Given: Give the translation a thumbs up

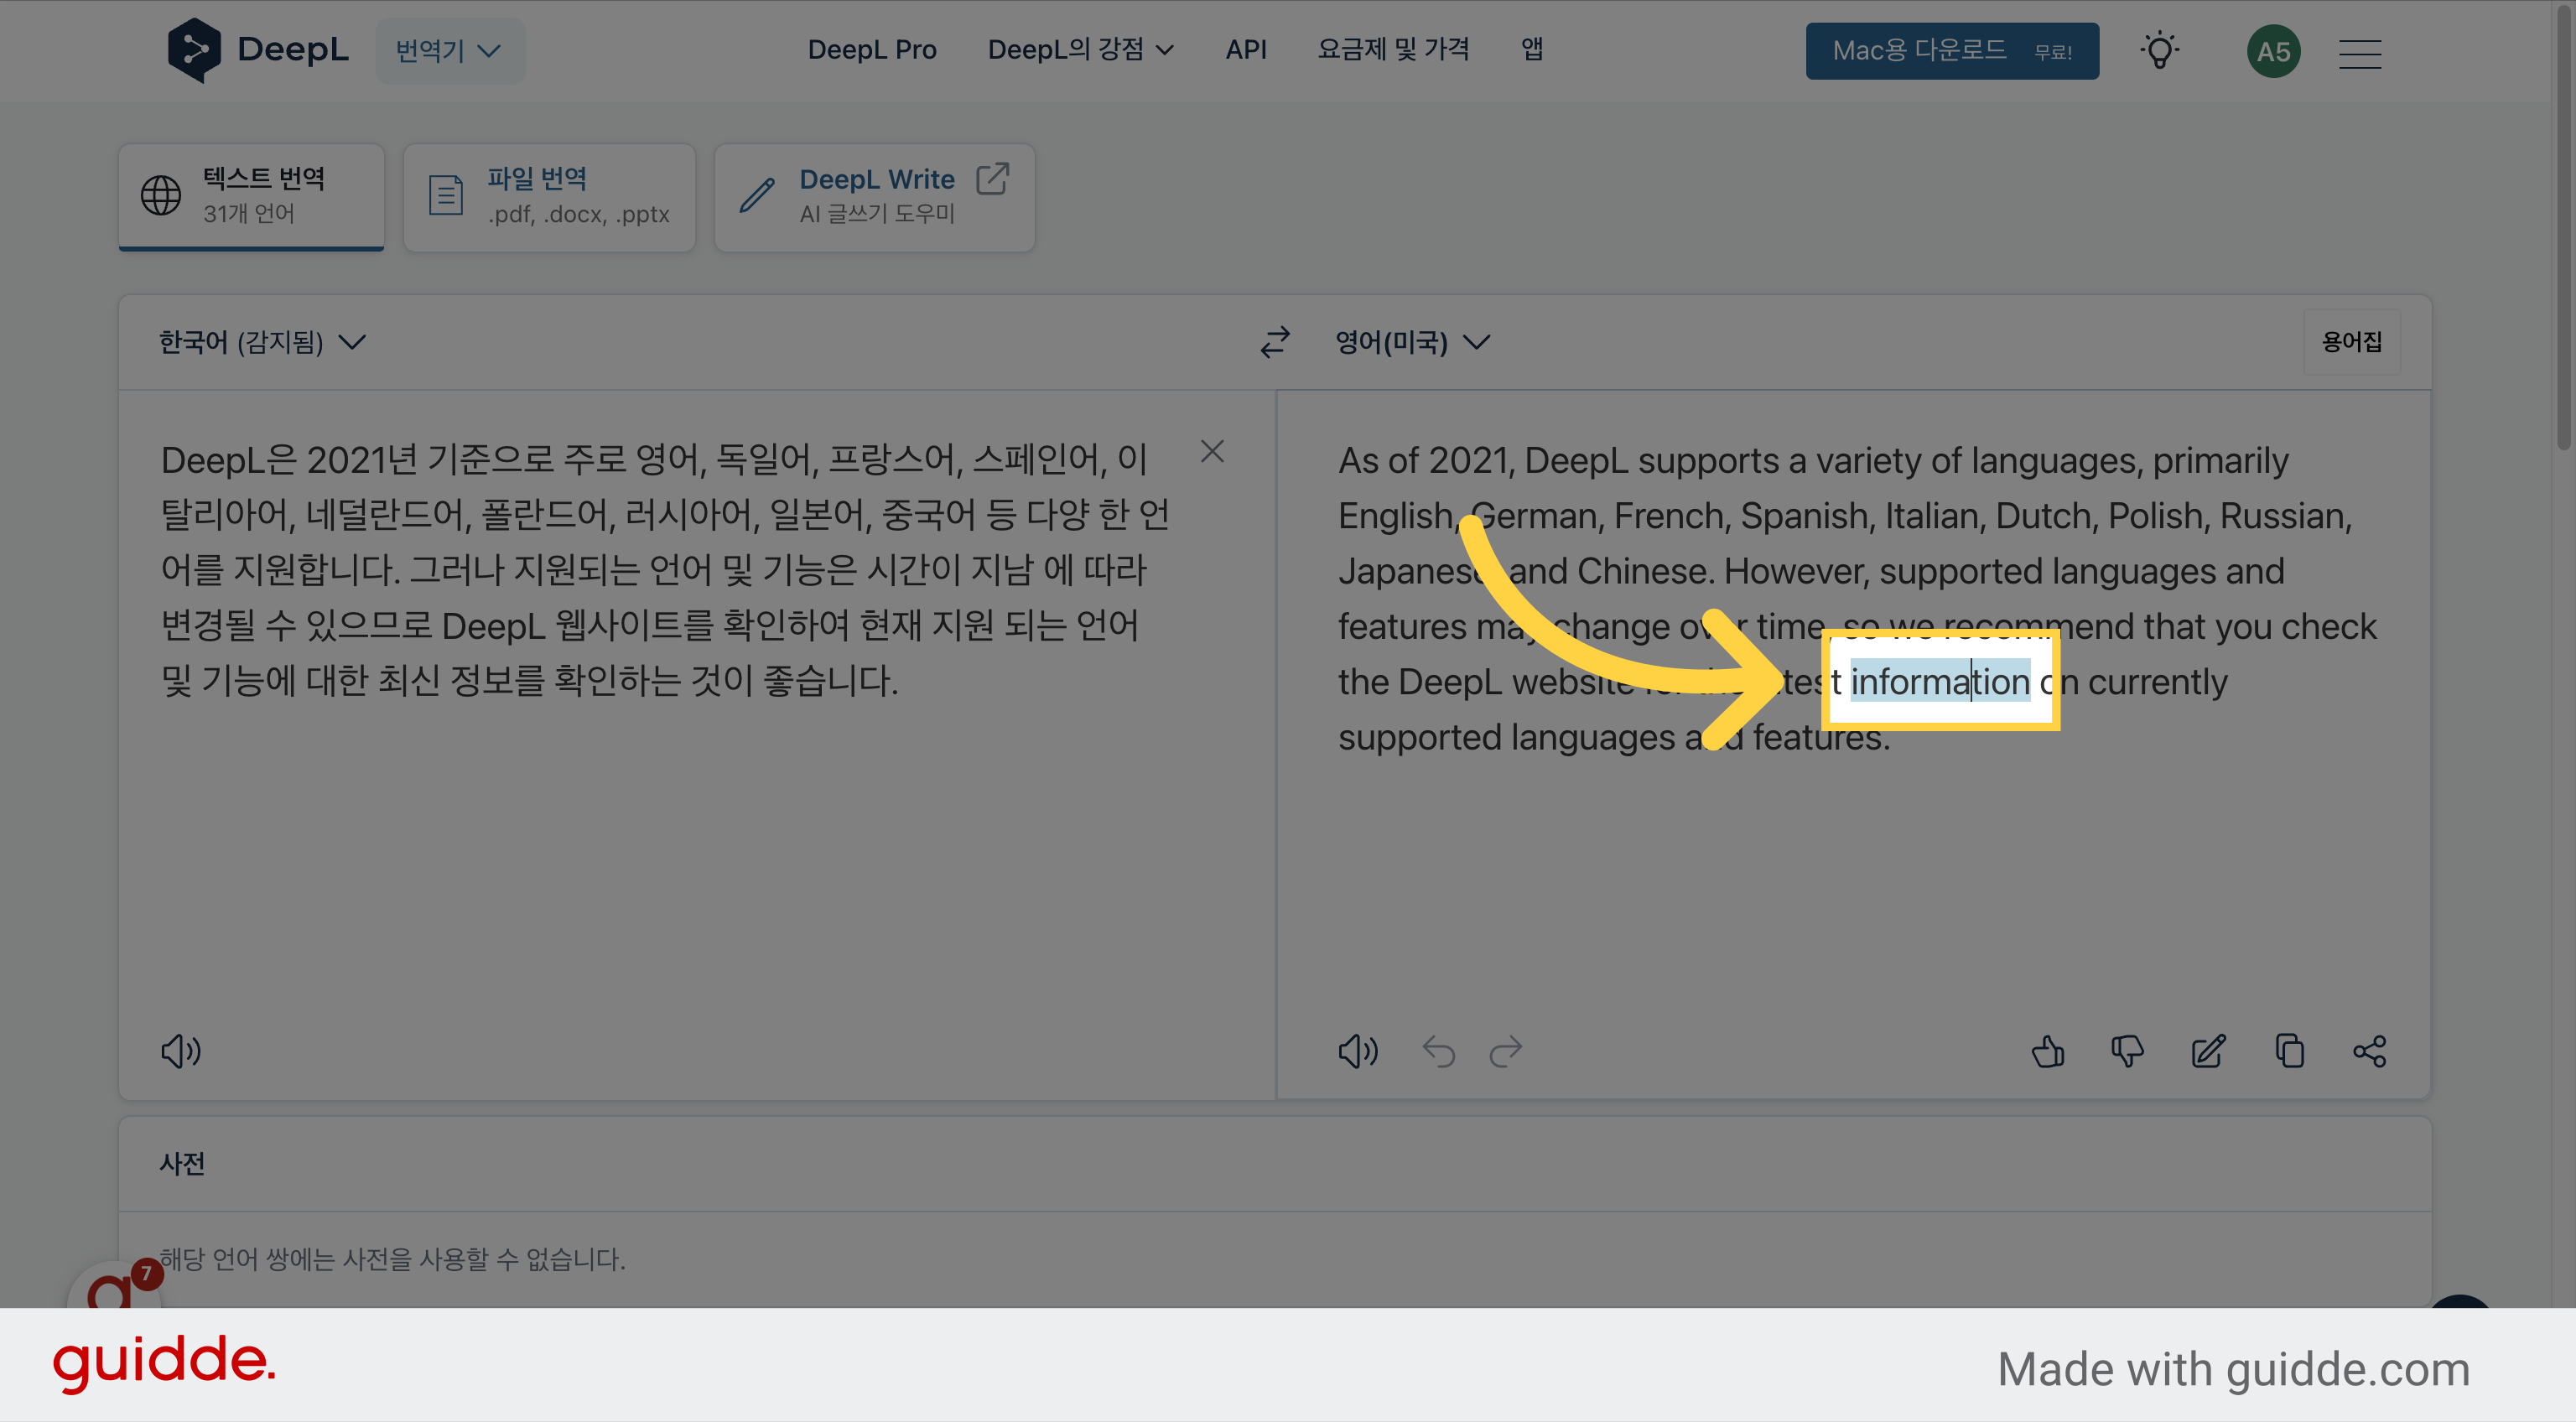Looking at the screenshot, I should coord(2047,1051).
